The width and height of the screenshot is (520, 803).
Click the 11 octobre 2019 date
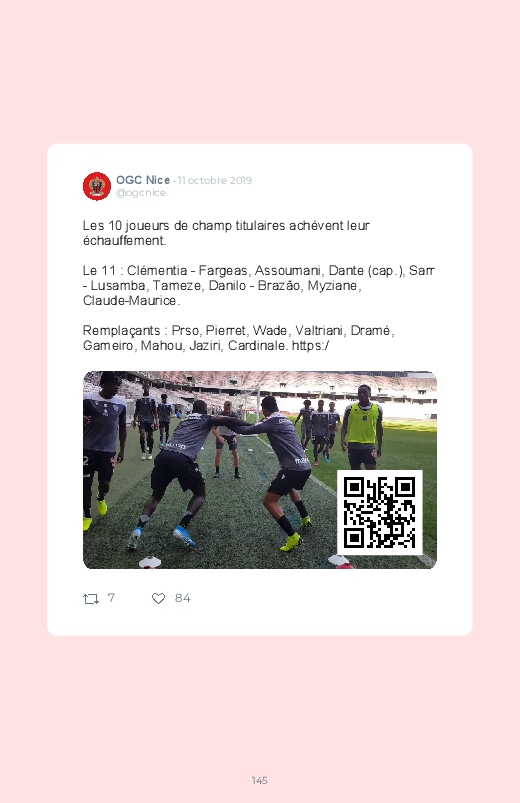(x=215, y=180)
